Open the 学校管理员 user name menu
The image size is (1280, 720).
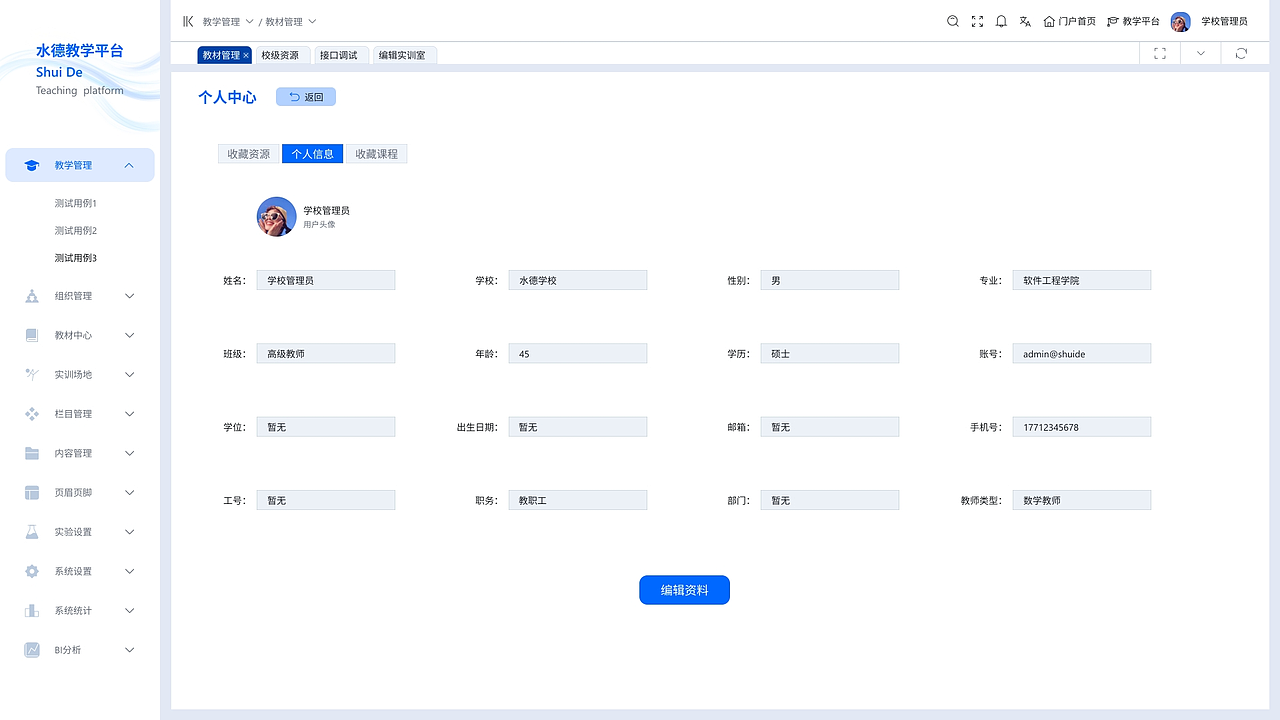(x=1224, y=21)
